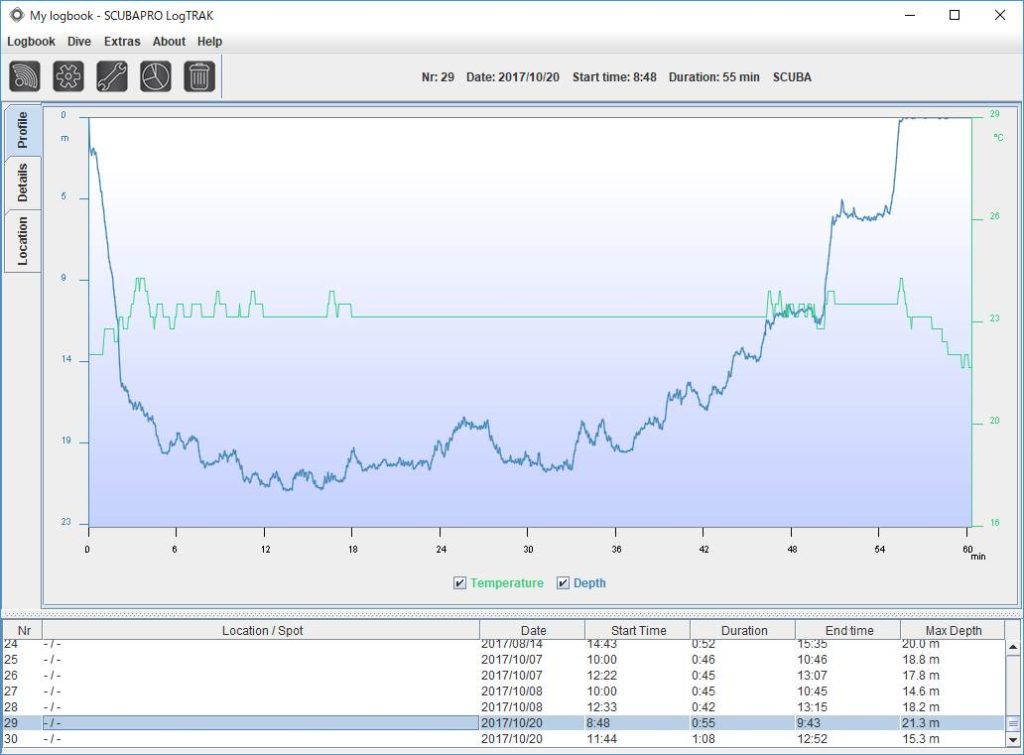
Task: Open the Dive menu
Action: point(79,42)
